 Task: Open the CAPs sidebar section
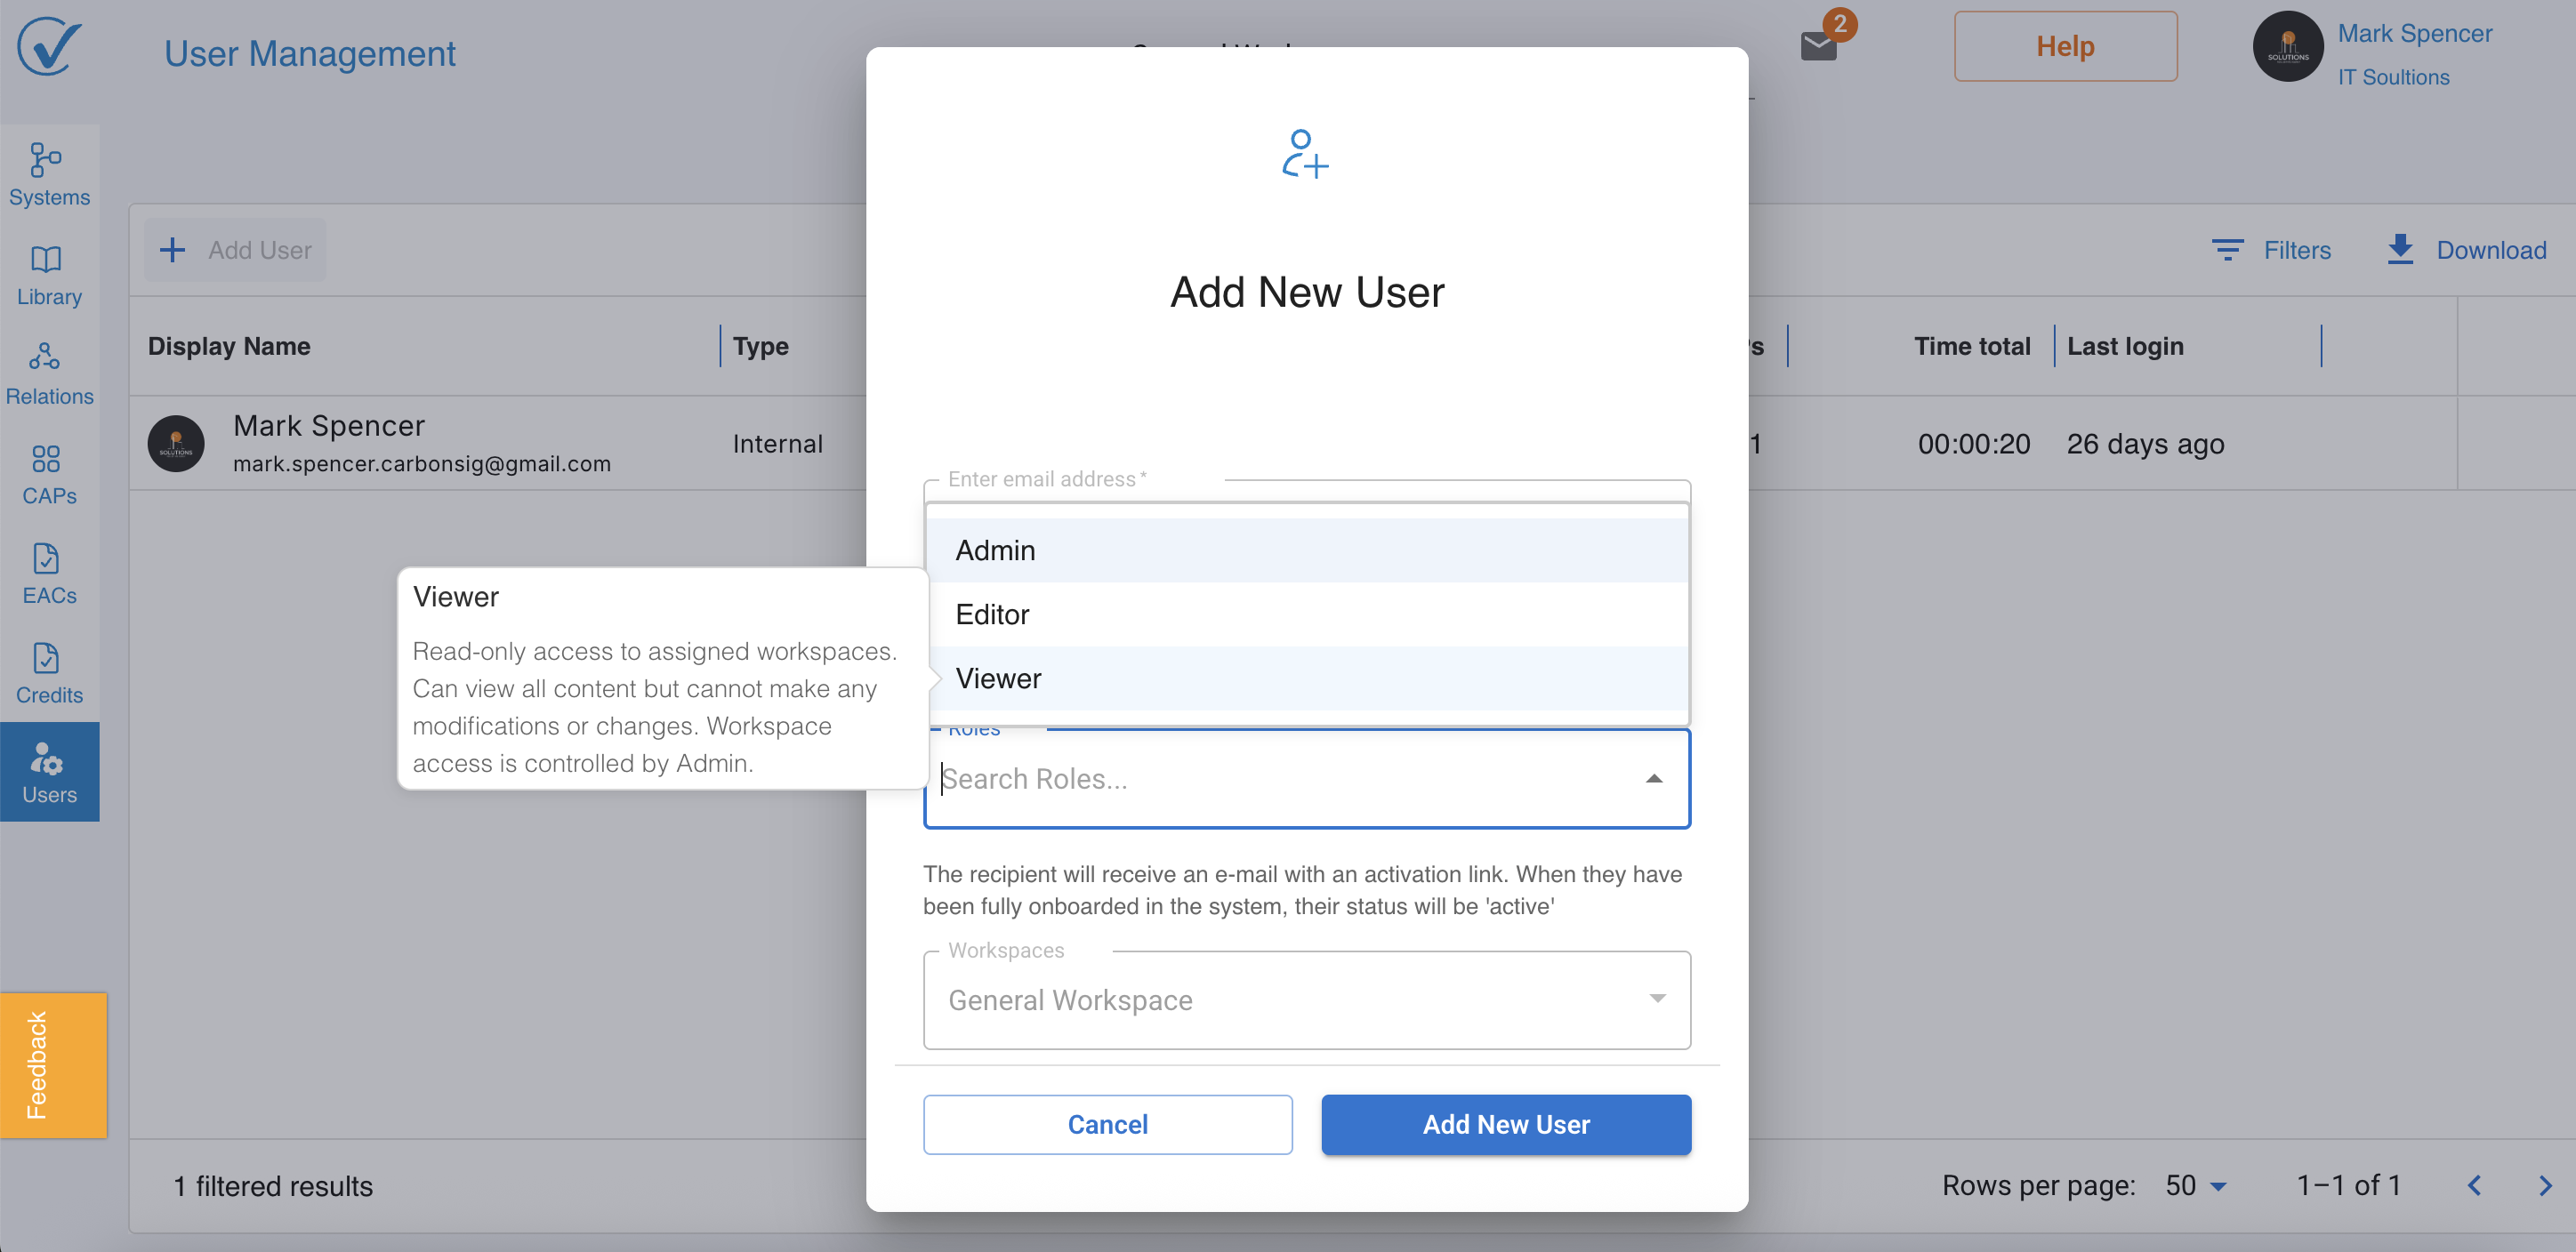pyautogui.click(x=49, y=474)
